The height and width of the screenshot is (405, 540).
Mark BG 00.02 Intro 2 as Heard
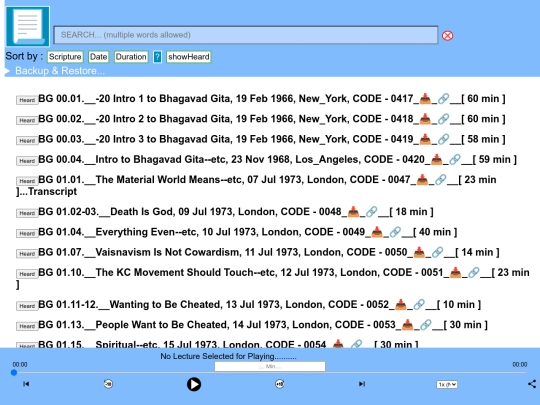pyautogui.click(x=27, y=121)
